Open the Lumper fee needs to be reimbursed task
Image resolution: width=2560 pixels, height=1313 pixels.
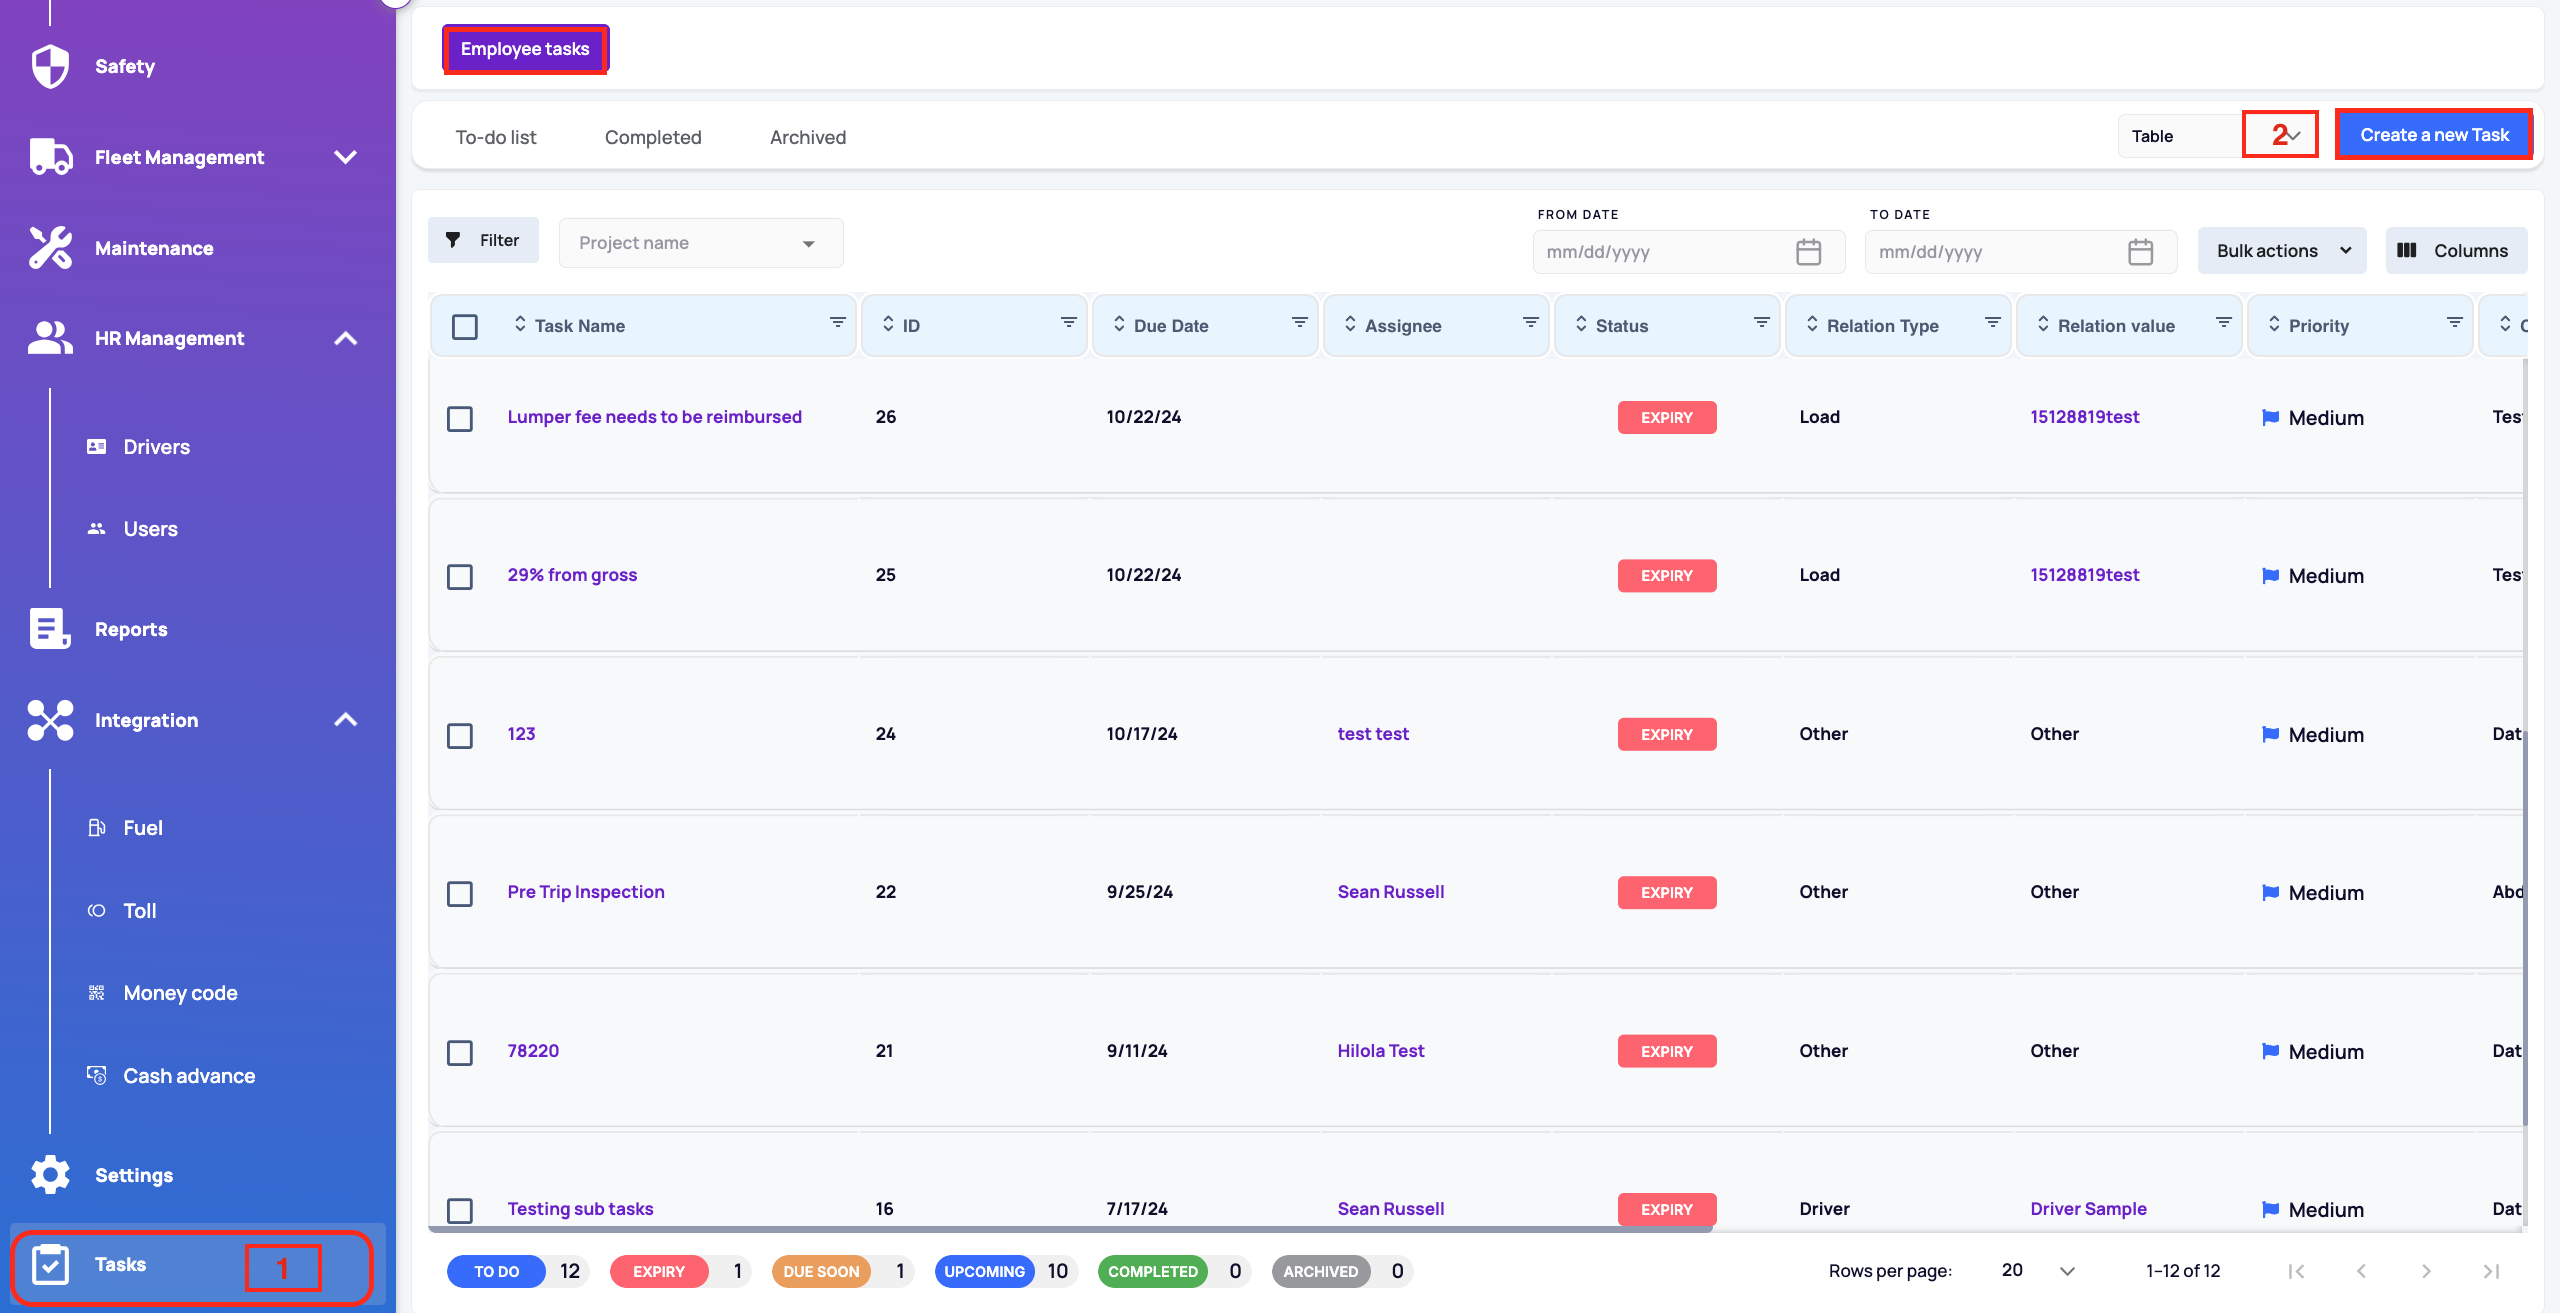(654, 416)
